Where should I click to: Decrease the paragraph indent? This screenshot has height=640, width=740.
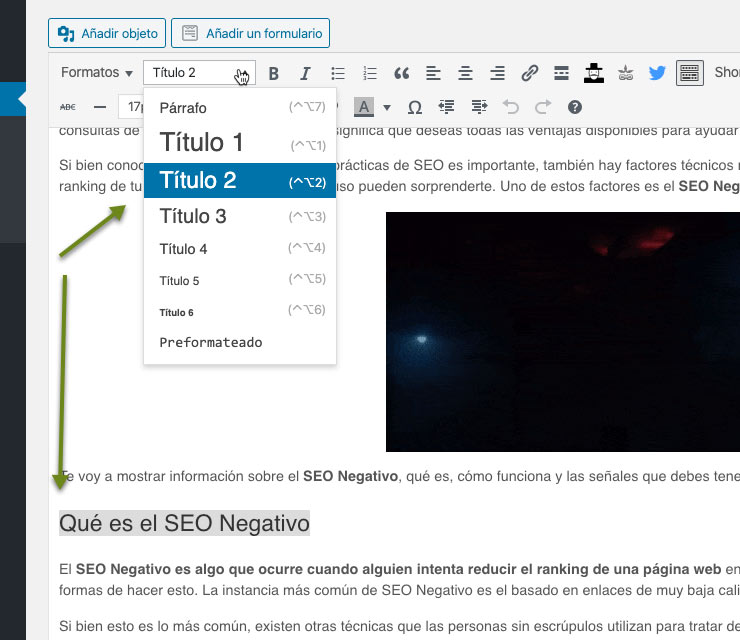(446, 107)
